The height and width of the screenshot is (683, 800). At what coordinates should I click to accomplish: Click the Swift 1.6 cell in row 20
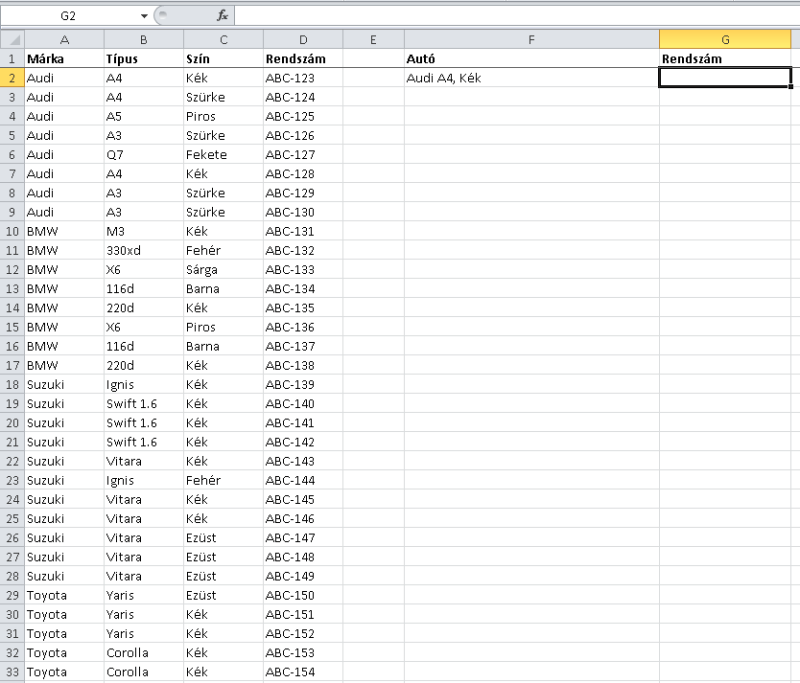click(143, 423)
